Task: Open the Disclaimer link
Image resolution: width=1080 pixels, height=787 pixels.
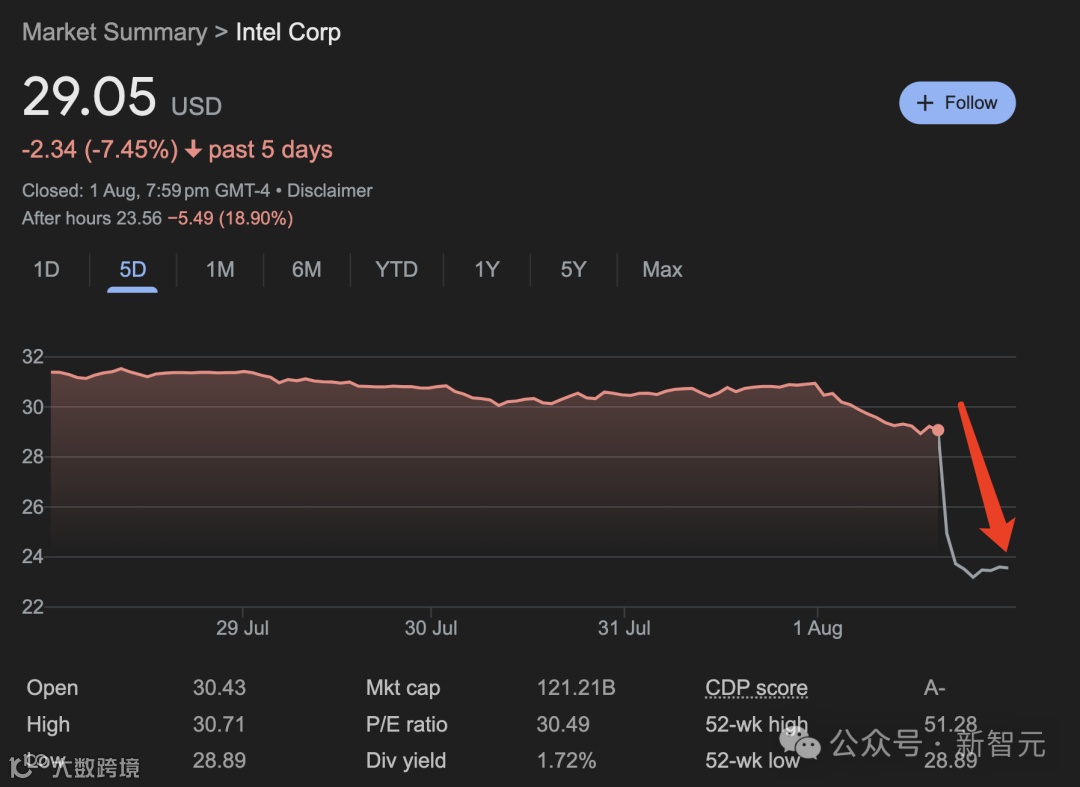Action: click(330, 190)
